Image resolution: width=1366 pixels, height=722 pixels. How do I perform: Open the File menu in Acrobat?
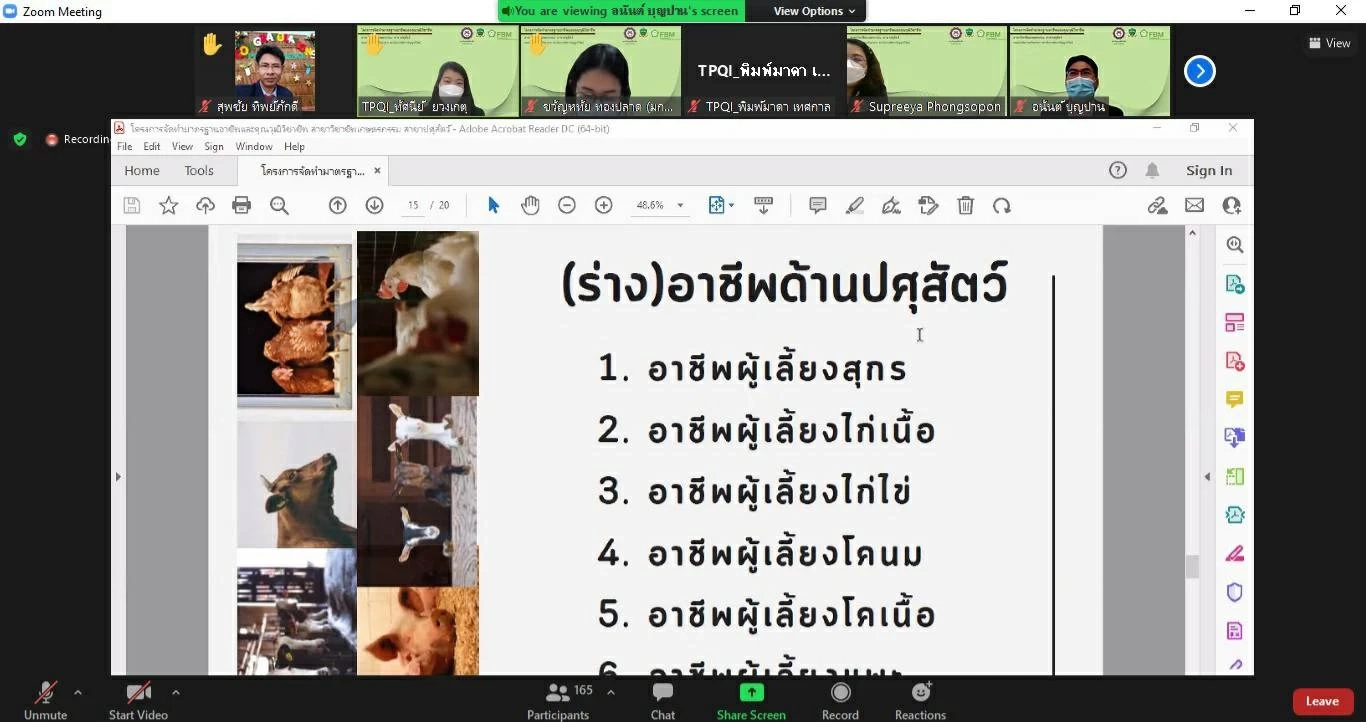[x=124, y=146]
